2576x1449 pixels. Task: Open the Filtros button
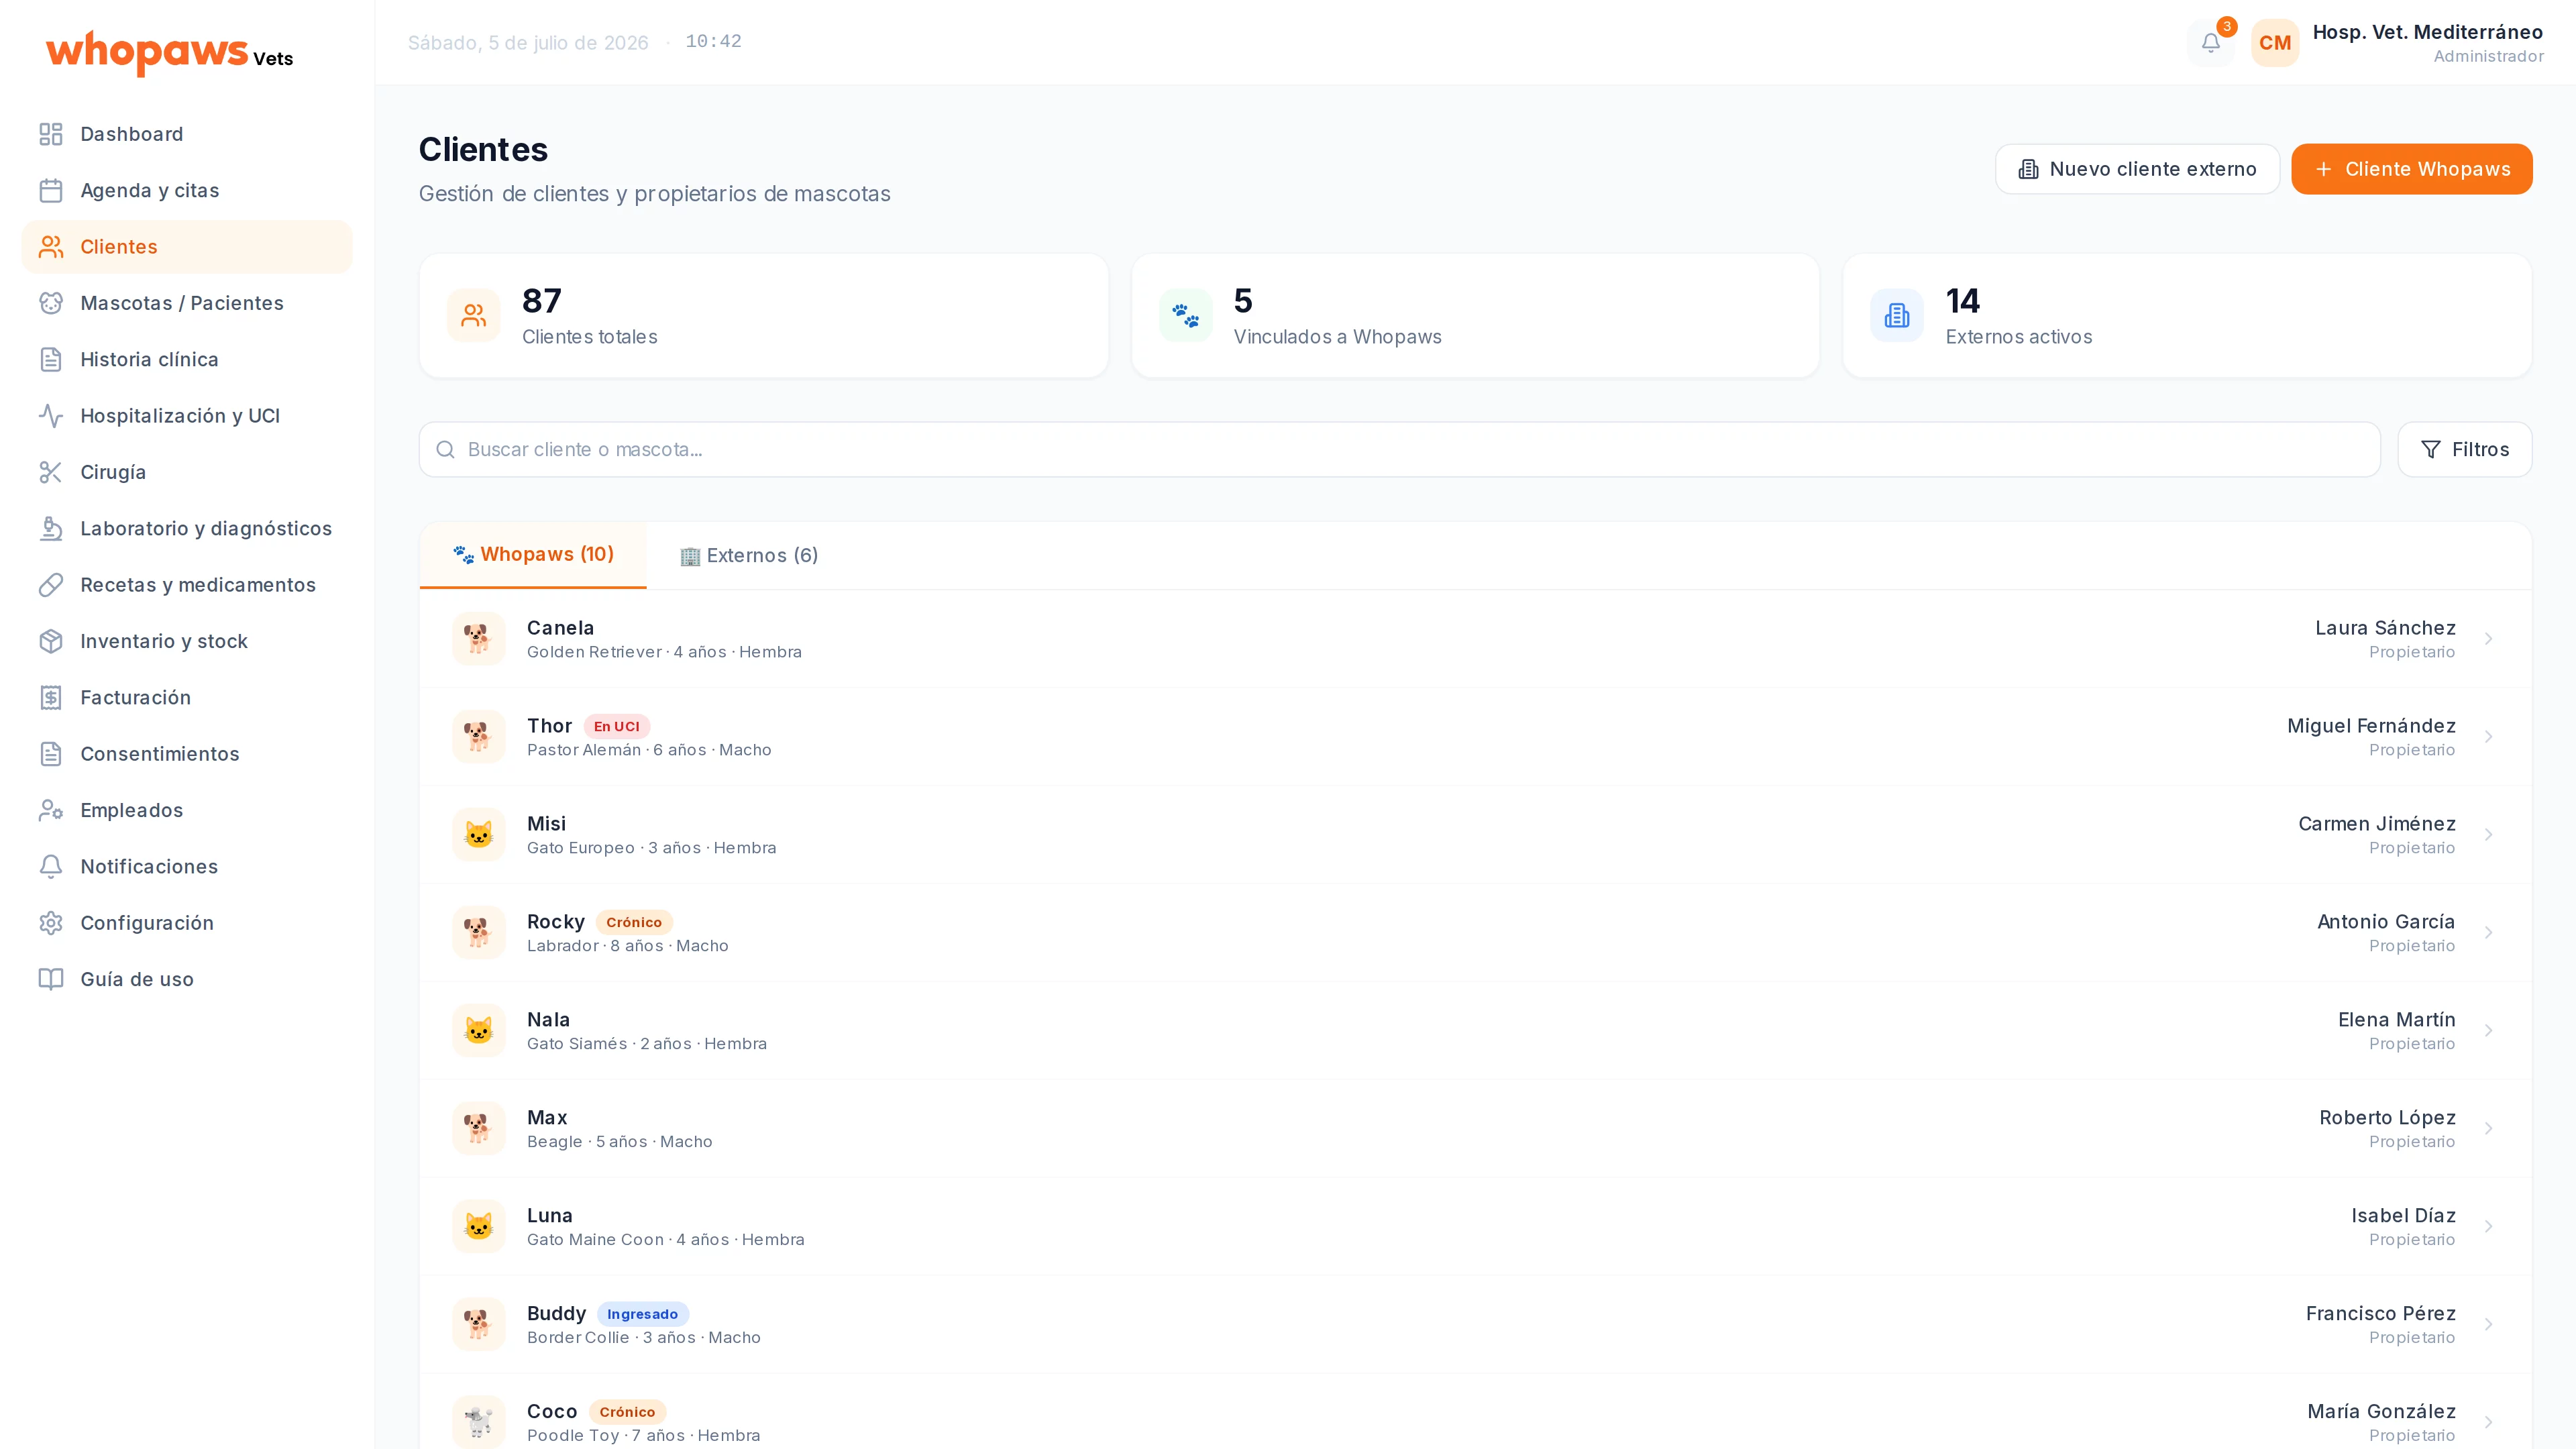click(x=2465, y=449)
